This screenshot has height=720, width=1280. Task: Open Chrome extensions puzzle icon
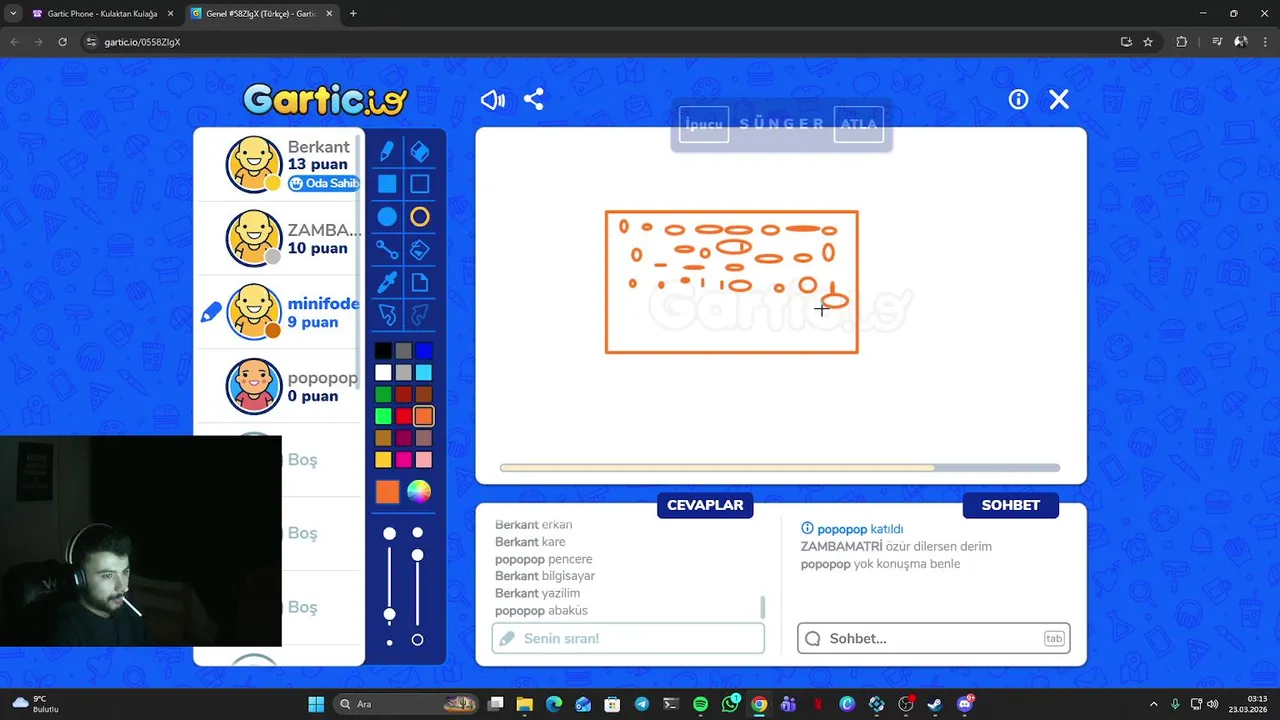[1182, 42]
